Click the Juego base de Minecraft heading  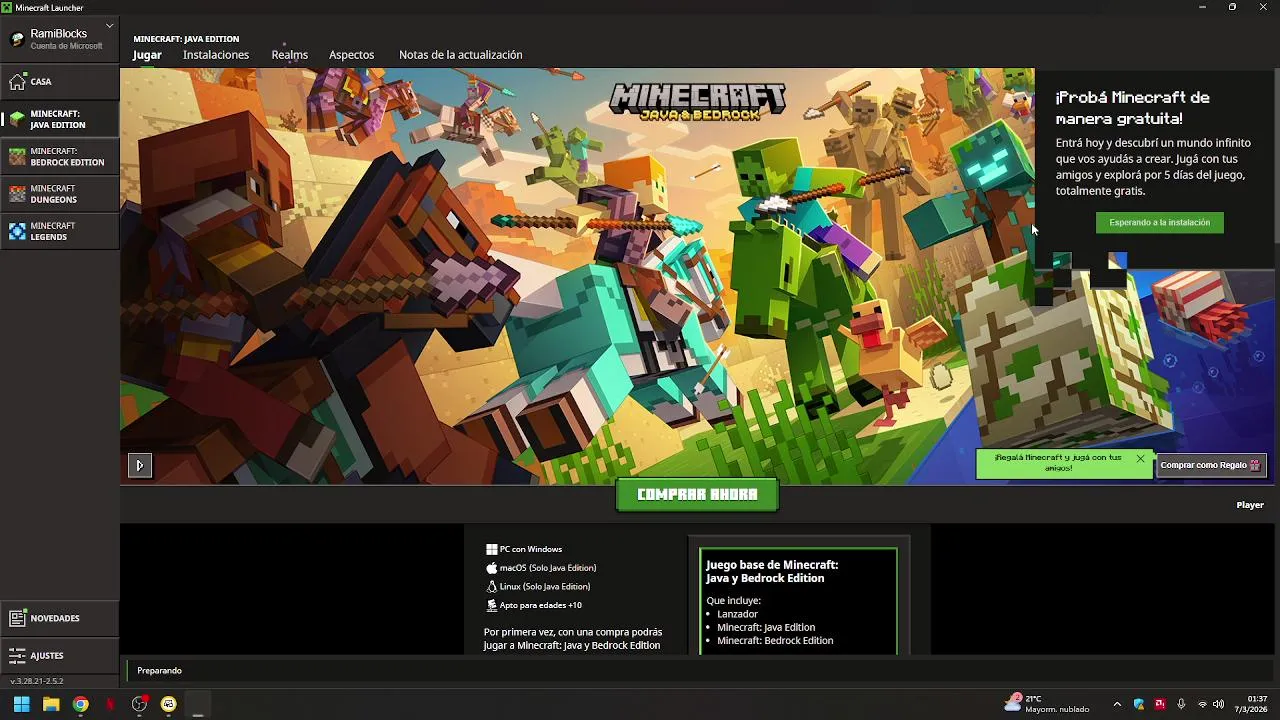click(x=772, y=571)
